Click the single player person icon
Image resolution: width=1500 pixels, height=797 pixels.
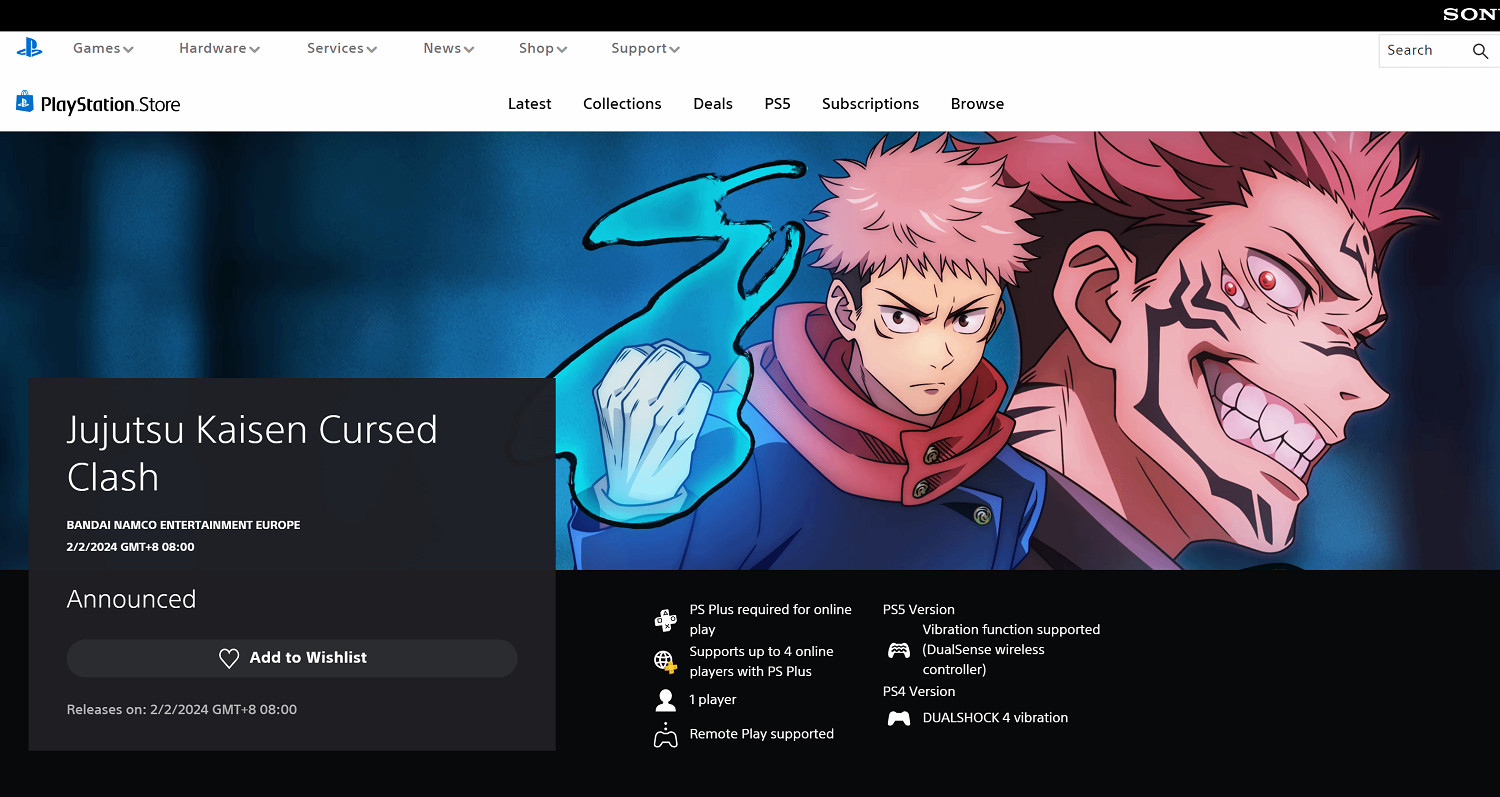tap(665, 700)
